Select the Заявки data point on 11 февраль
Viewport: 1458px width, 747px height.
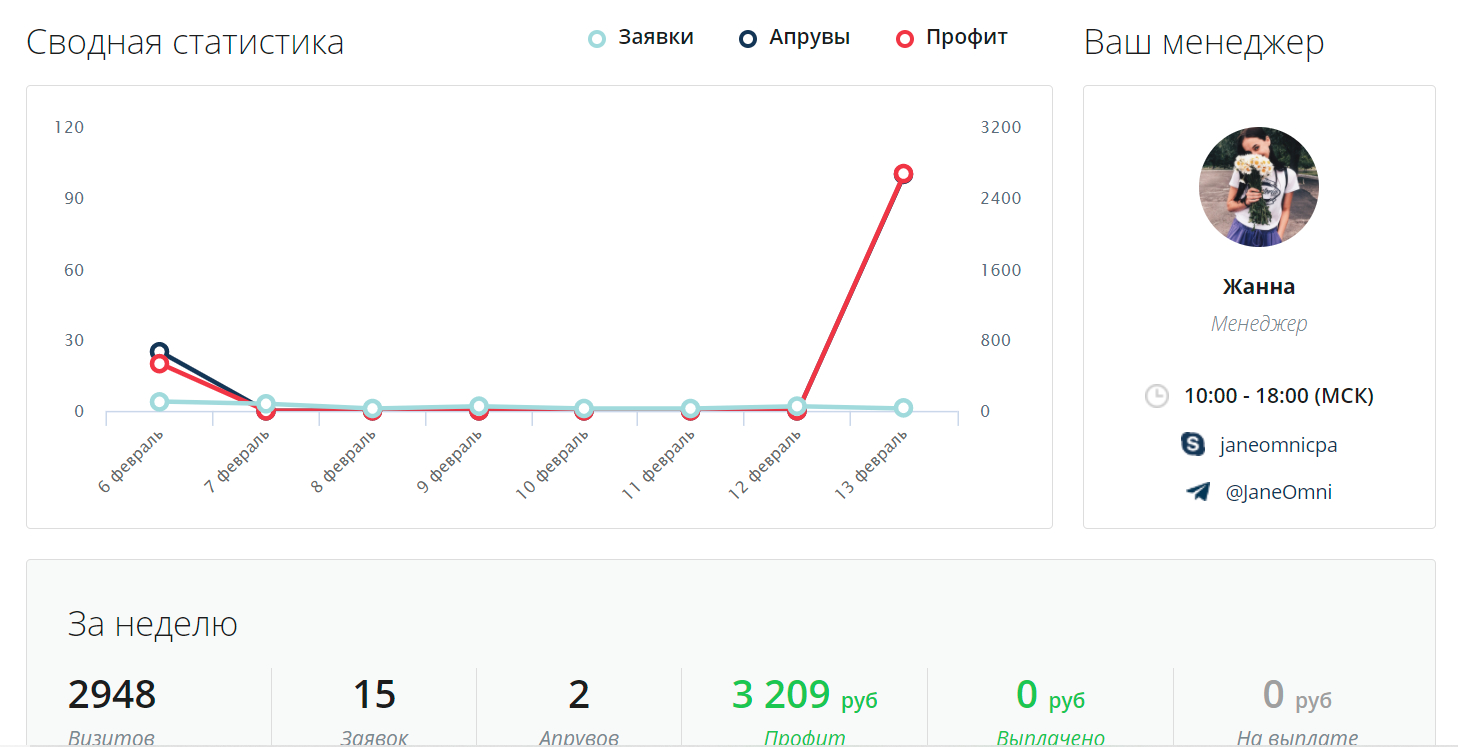point(690,408)
